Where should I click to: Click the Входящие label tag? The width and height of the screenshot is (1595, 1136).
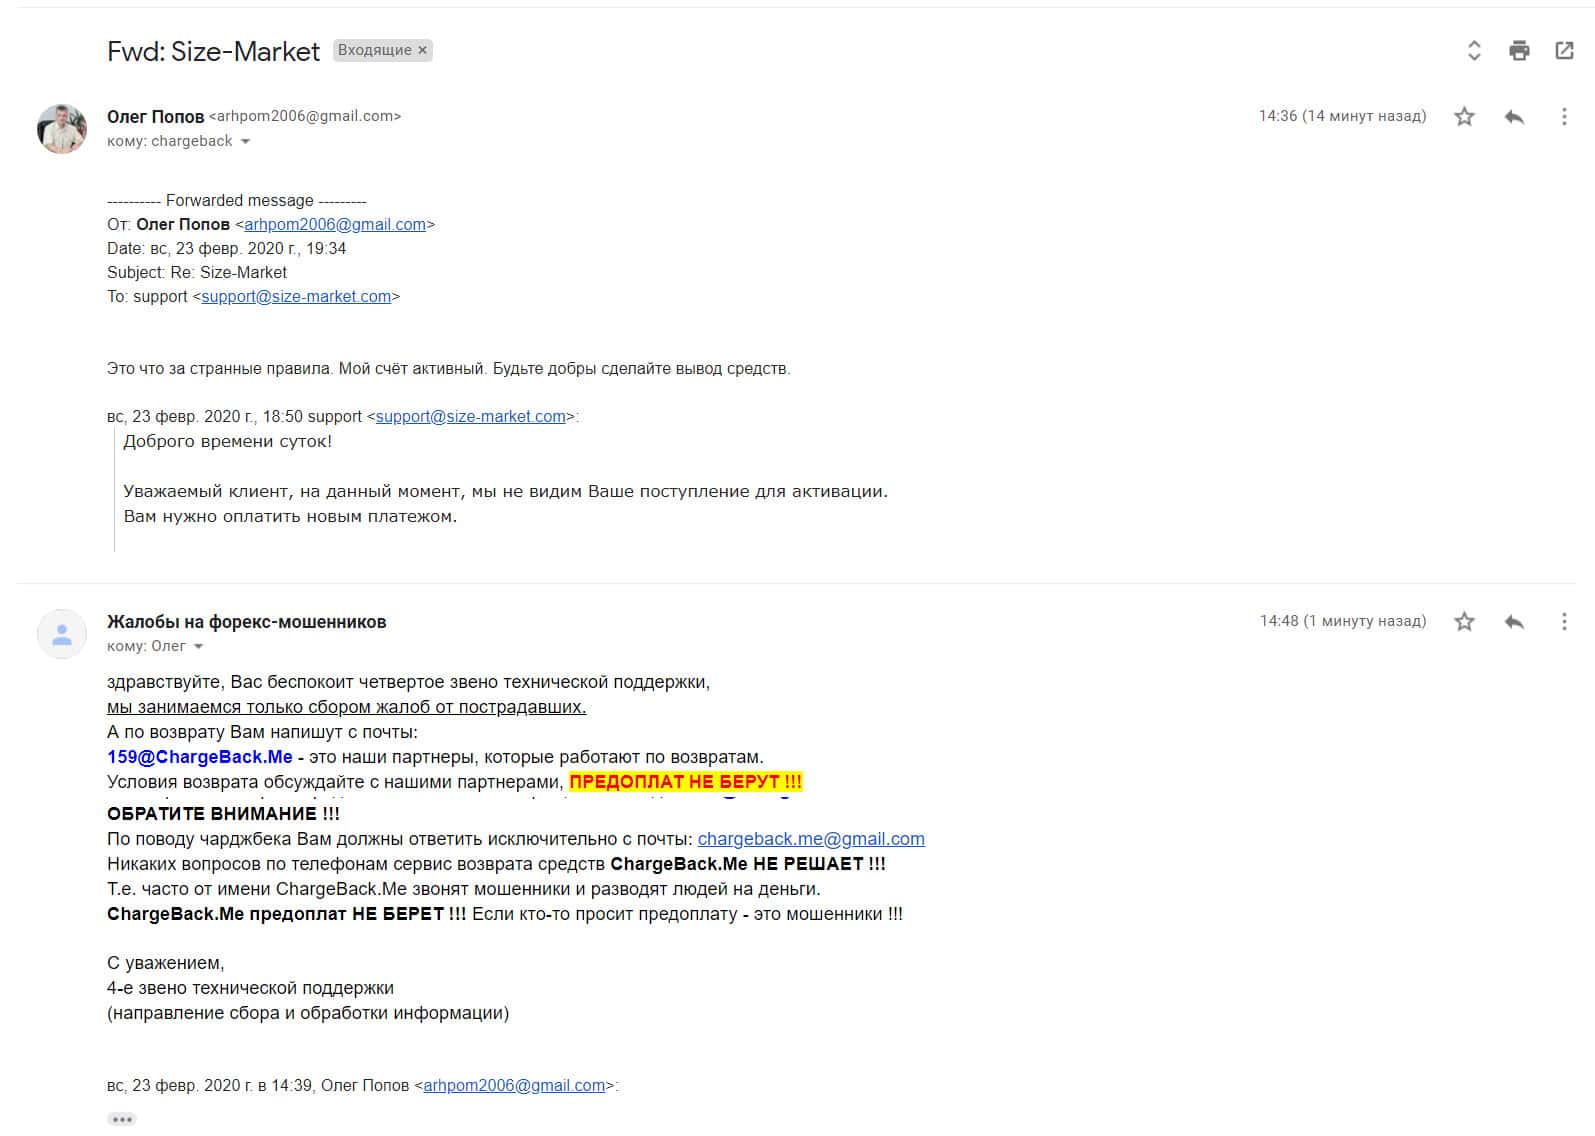[x=374, y=50]
